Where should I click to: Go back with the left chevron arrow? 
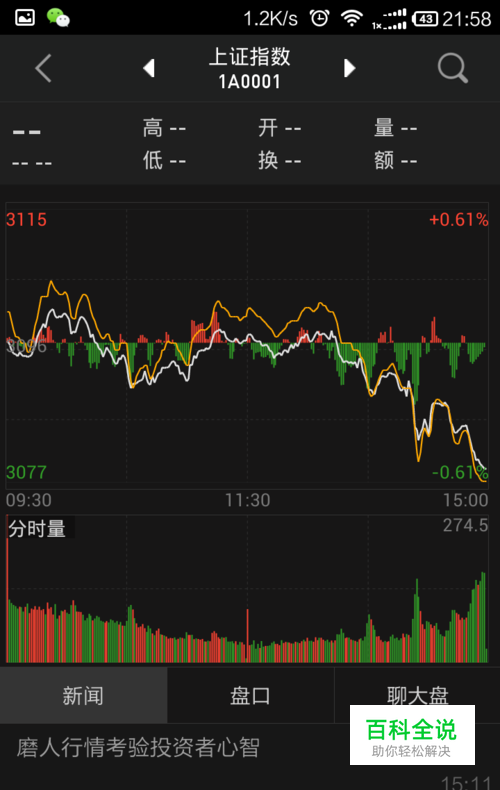pyautogui.click(x=44, y=68)
